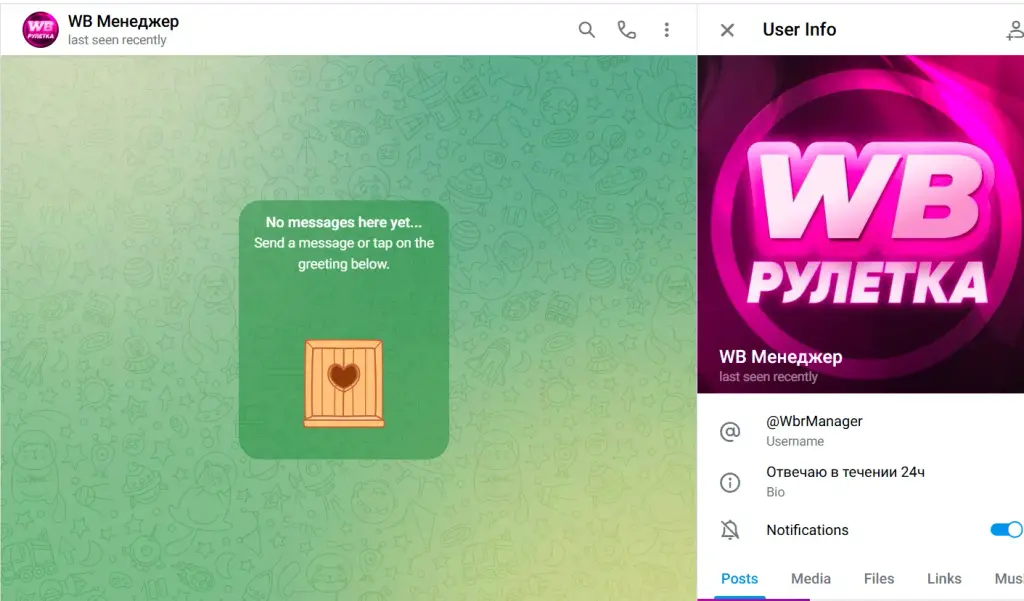Click the User Info panel title
1024x601 pixels.
coord(799,29)
